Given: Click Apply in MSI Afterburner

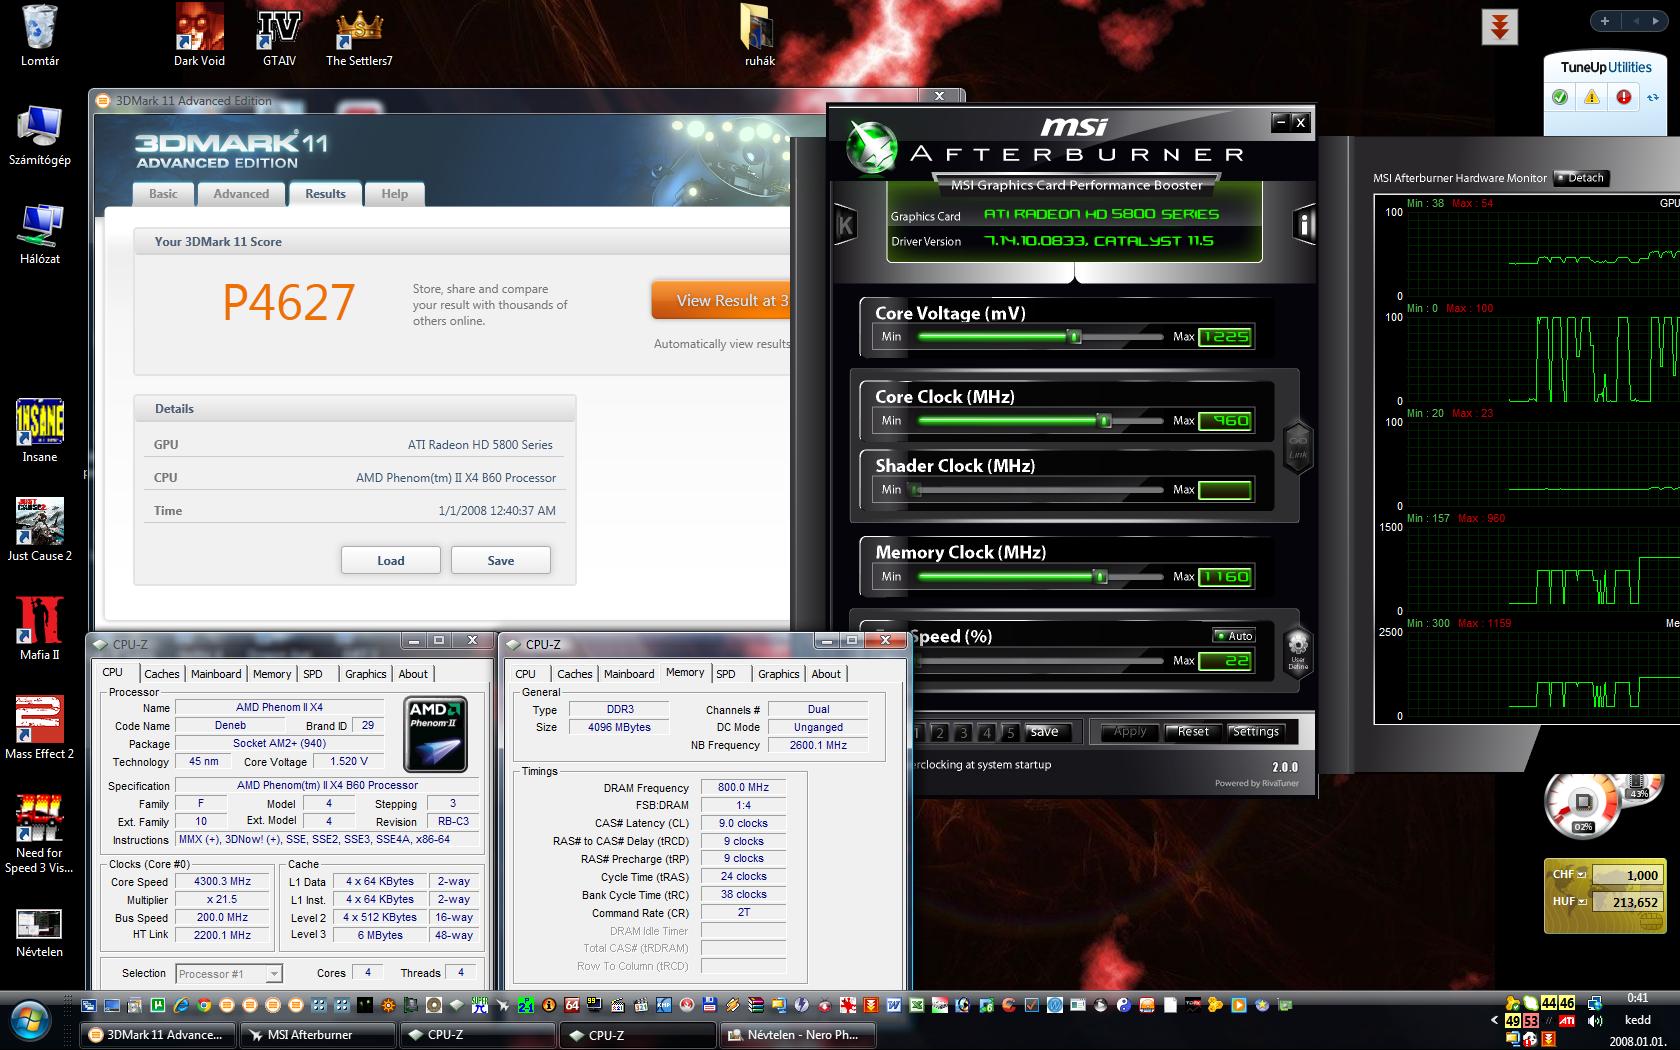Looking at the screenshot, I should 1130,732.
